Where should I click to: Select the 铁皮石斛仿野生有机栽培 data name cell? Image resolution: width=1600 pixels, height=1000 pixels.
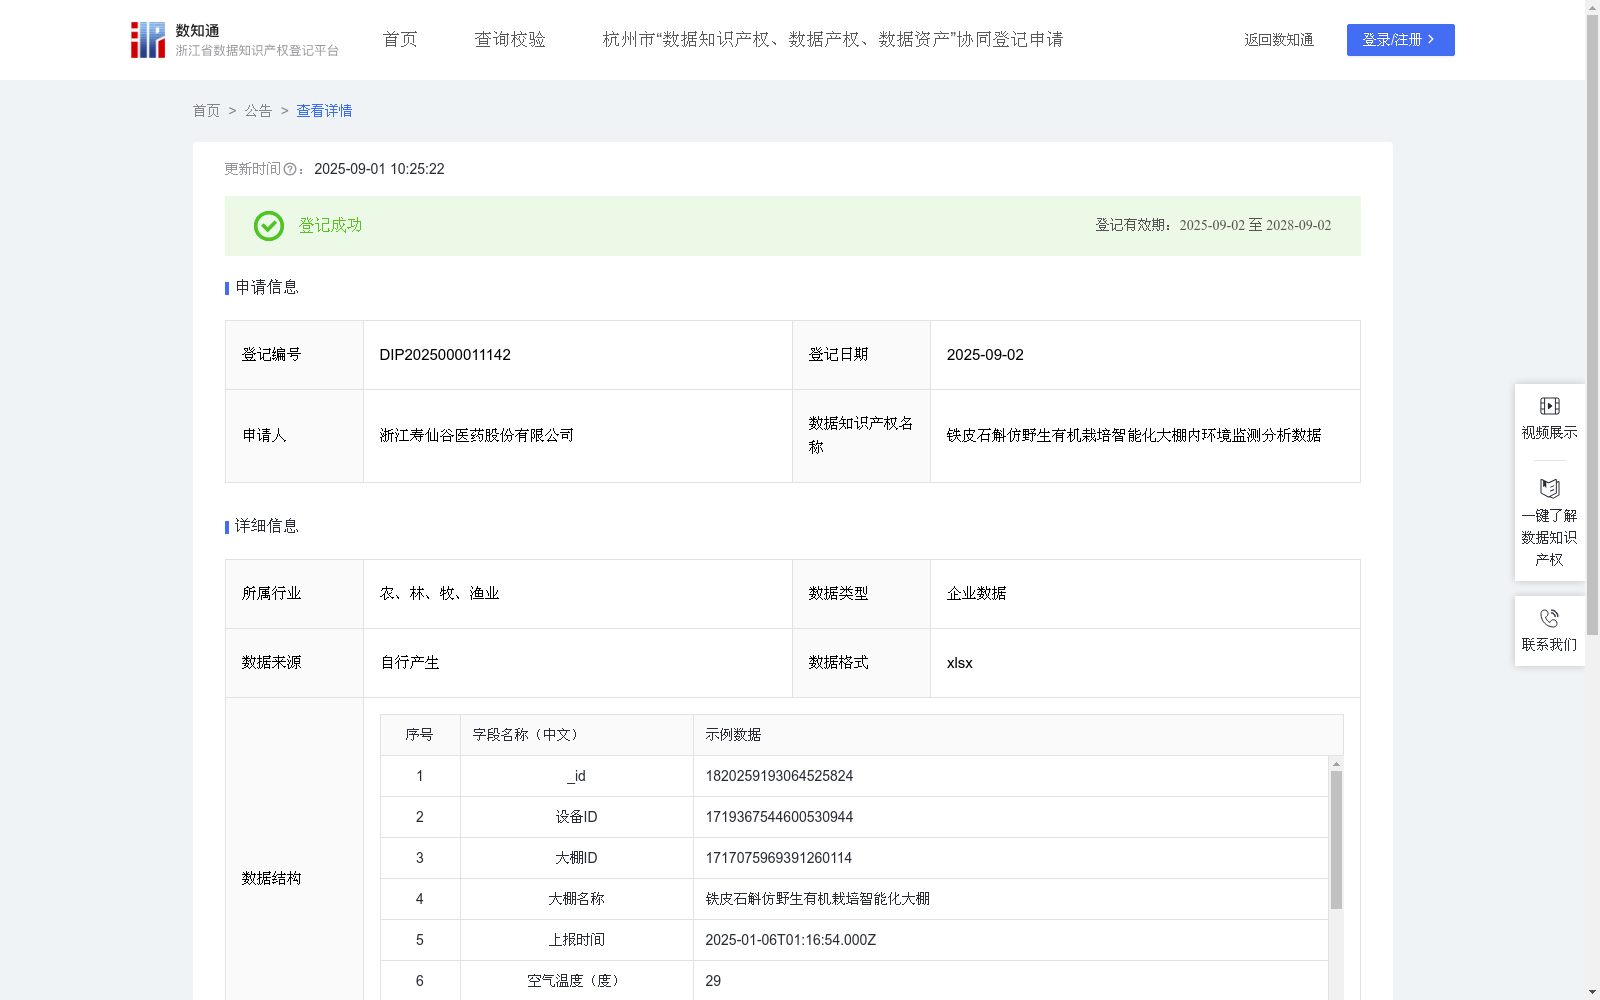coord(1145,436)
